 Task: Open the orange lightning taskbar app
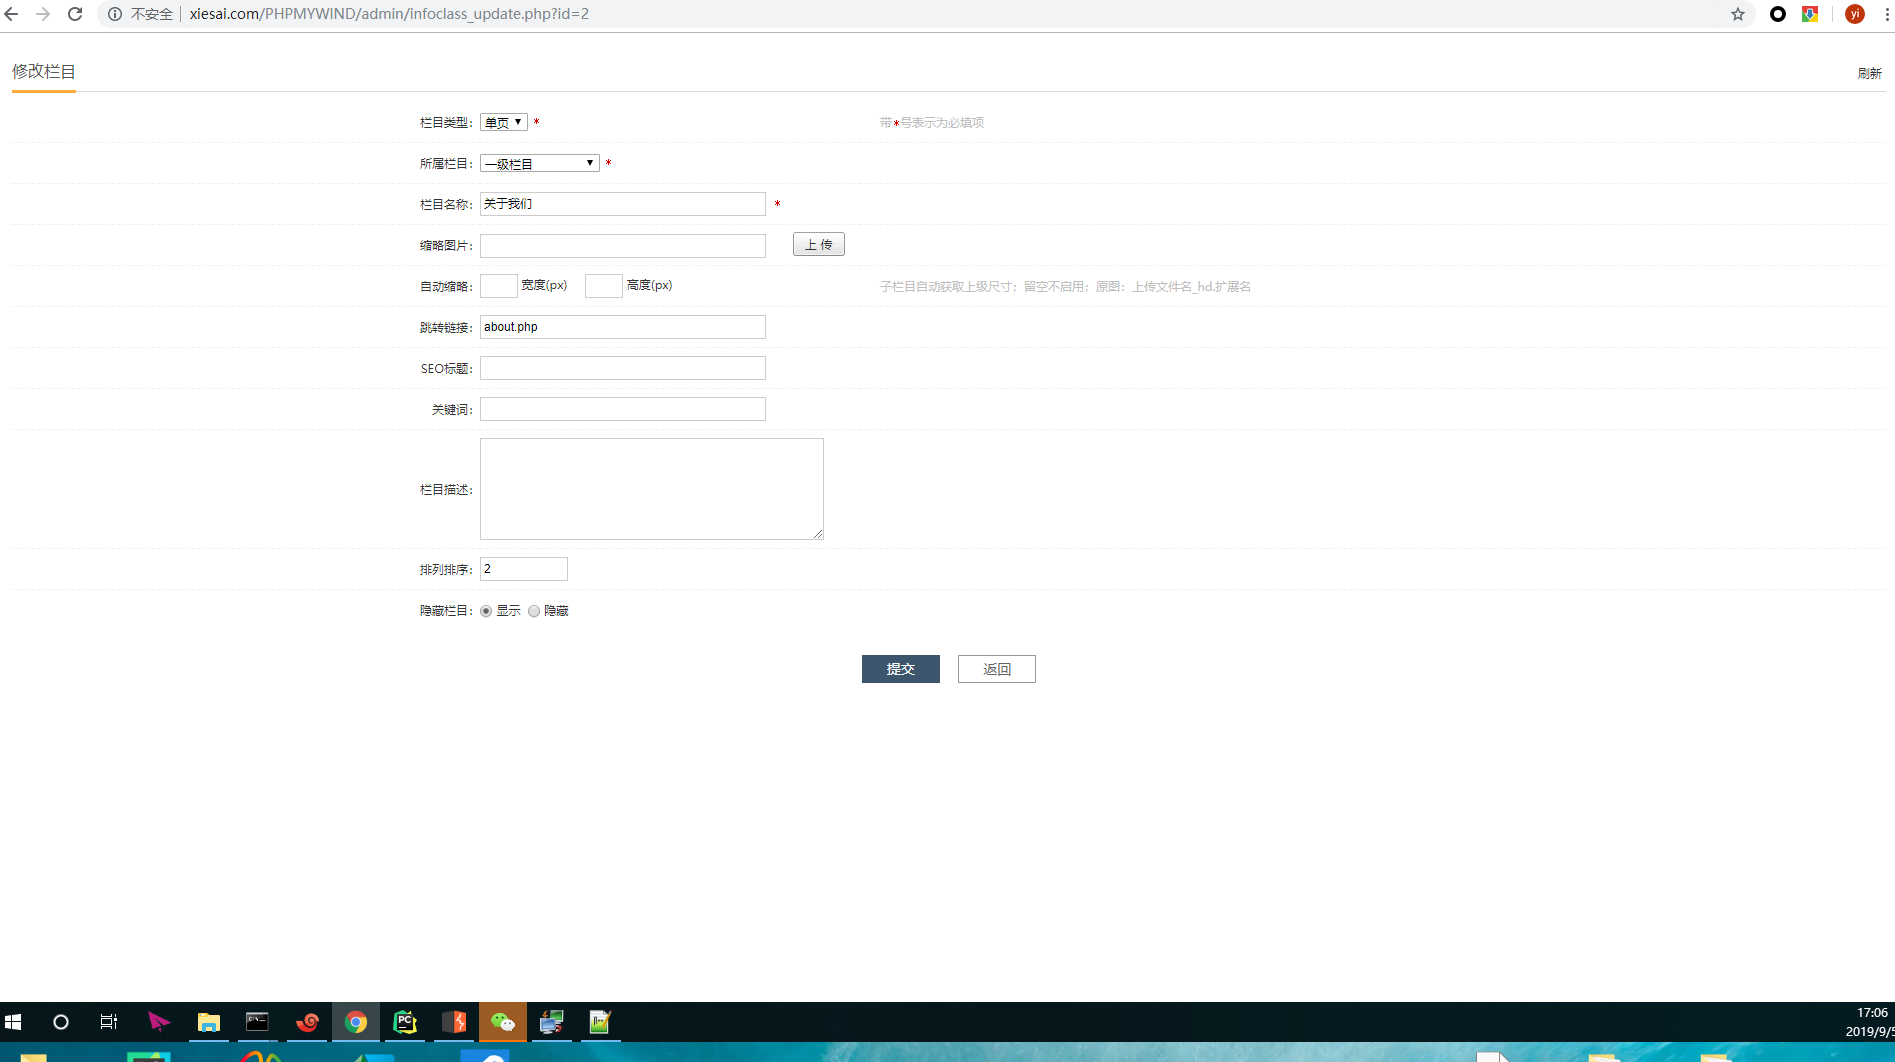pyautogui.click(x=454, y=1022)
